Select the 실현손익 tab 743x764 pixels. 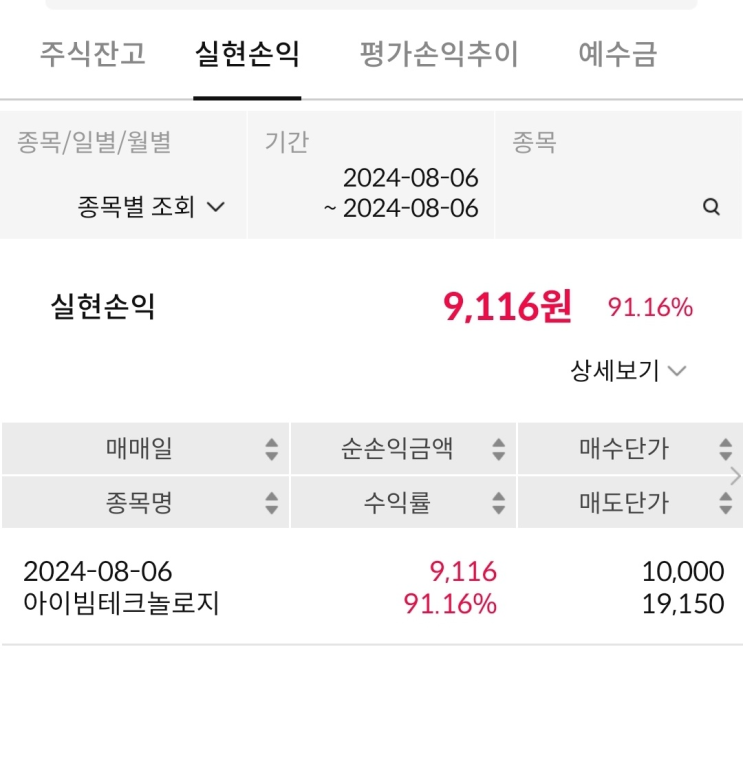[x=247, y=54]
